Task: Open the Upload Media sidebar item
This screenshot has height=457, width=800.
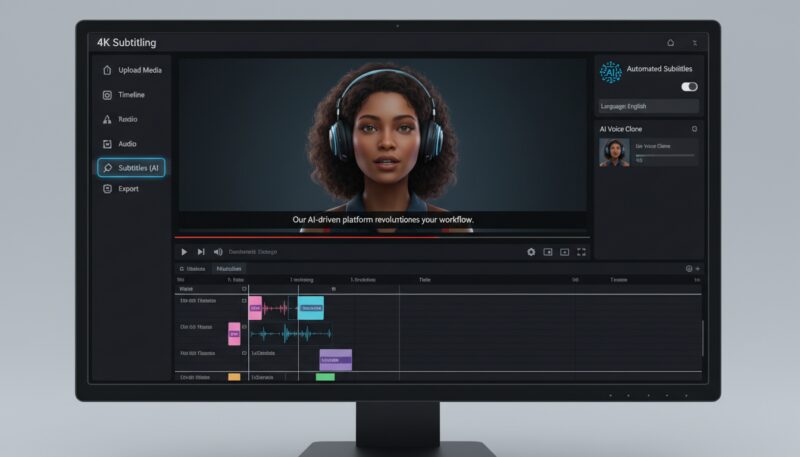Action: (132, 70)
